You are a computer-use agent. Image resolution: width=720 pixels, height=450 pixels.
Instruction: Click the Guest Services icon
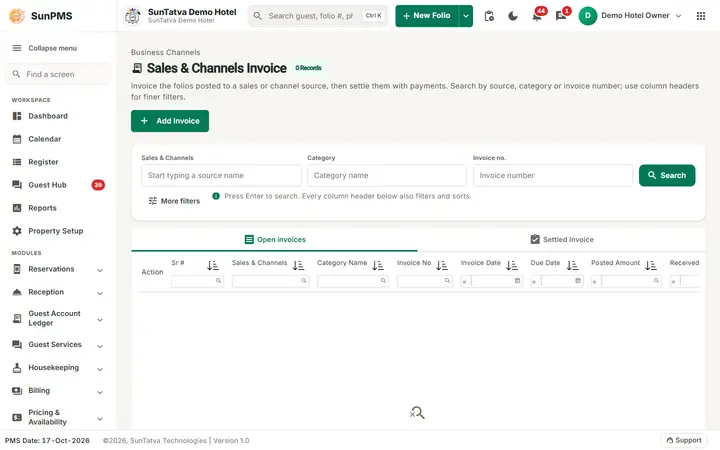click(x=17, y=344)
